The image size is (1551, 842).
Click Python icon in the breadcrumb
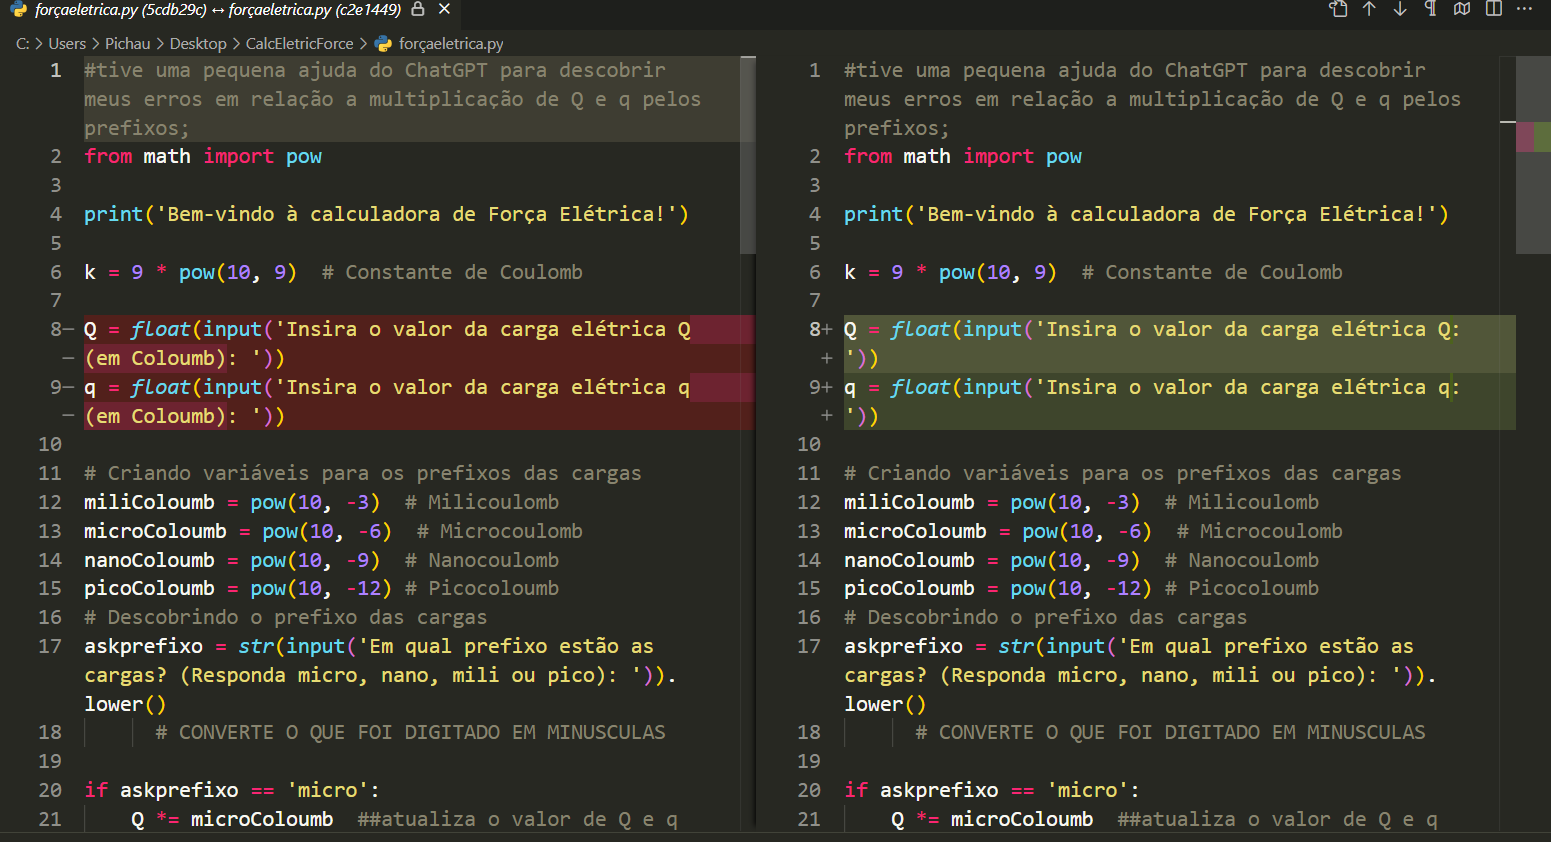click(383, 44)
